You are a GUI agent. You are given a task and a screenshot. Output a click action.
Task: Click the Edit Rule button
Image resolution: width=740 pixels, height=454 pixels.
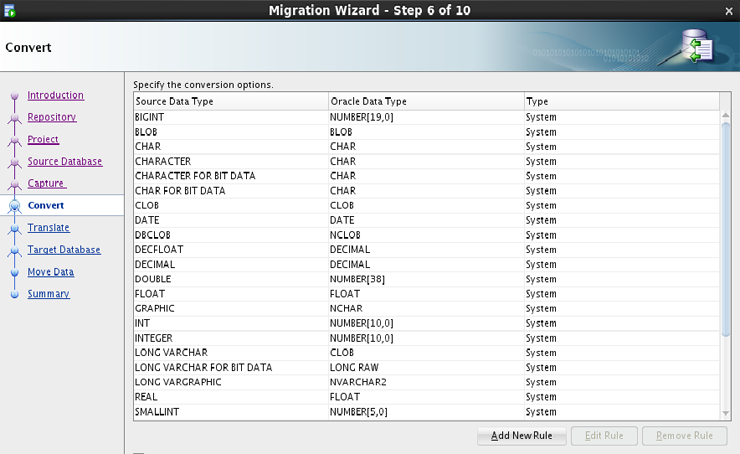[x=604, y=436]
